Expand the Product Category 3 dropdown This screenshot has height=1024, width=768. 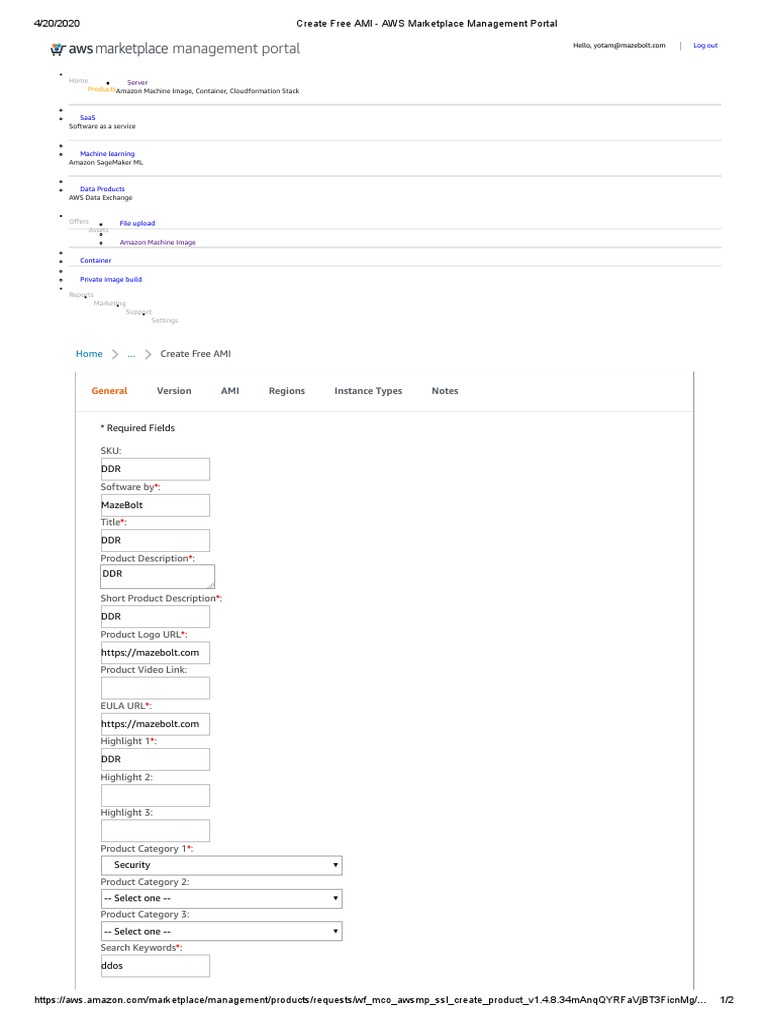[x=221, y=931]
